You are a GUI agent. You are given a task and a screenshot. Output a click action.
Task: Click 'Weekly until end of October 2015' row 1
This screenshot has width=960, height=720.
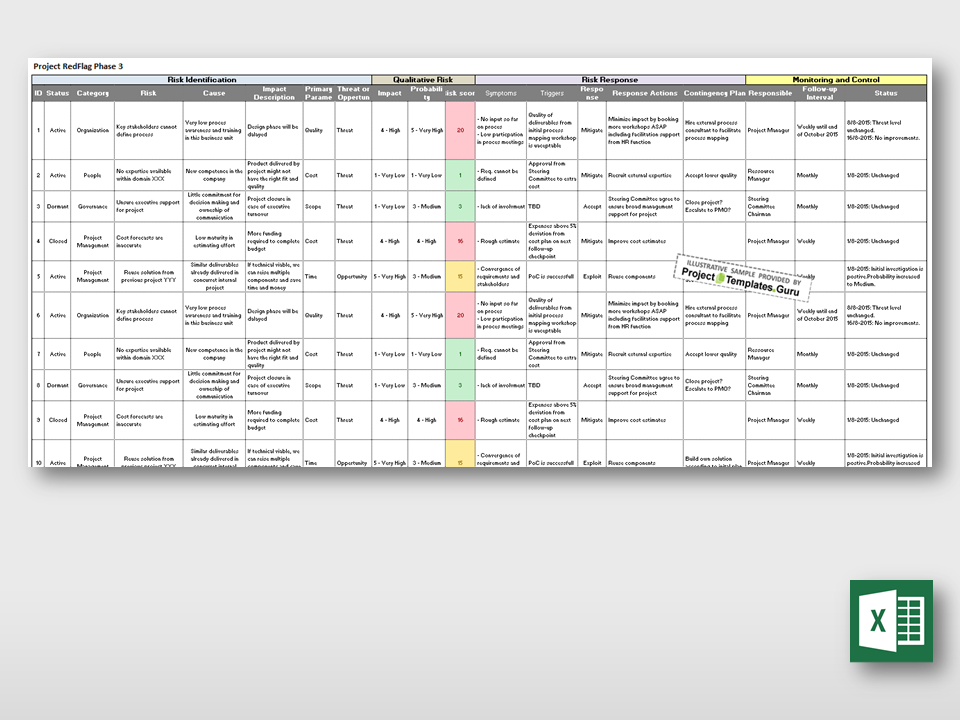(819, 130)
